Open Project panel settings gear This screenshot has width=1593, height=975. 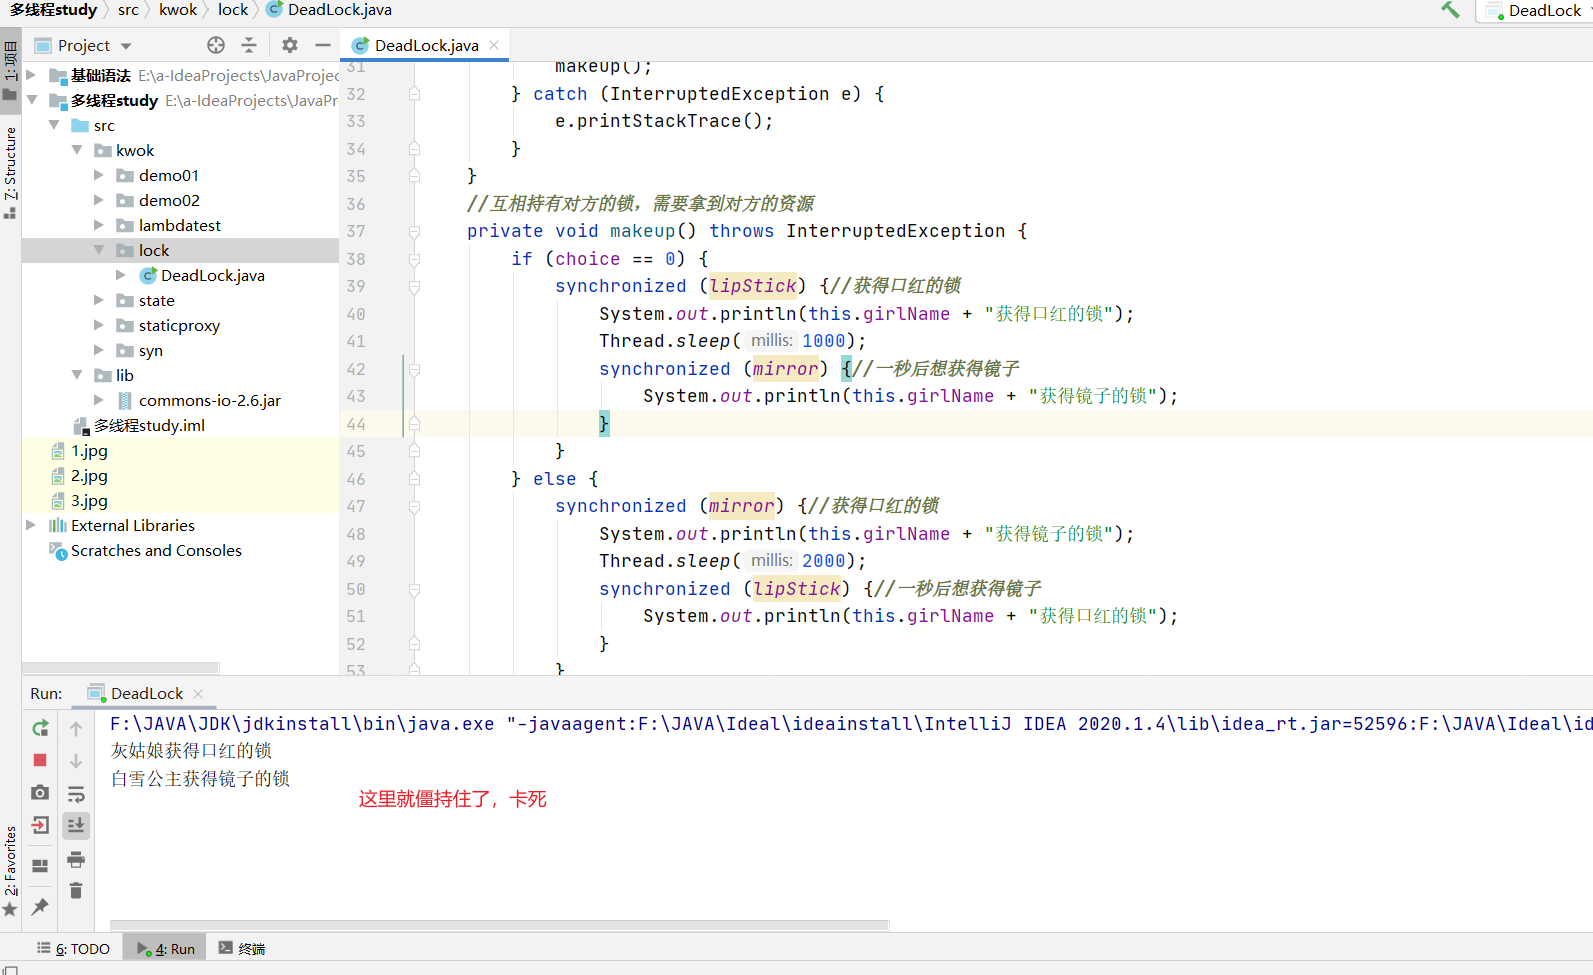290,45
